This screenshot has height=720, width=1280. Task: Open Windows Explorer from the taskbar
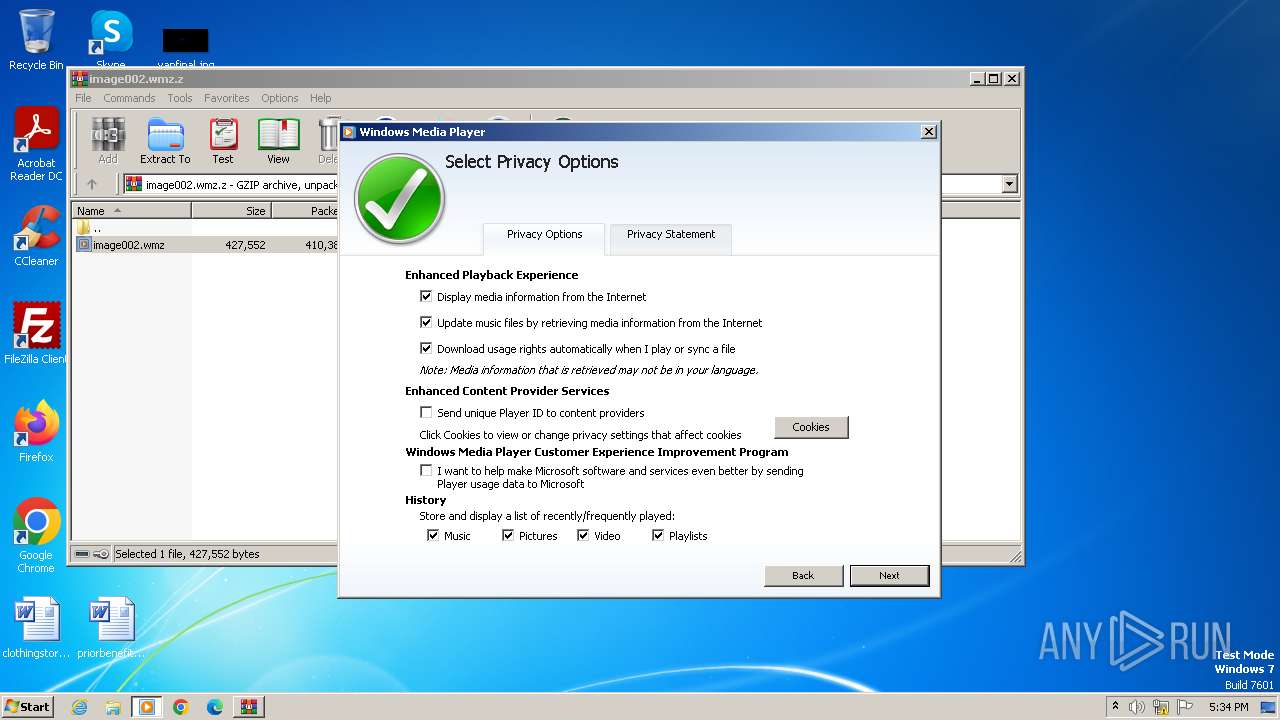pos(113,707)
